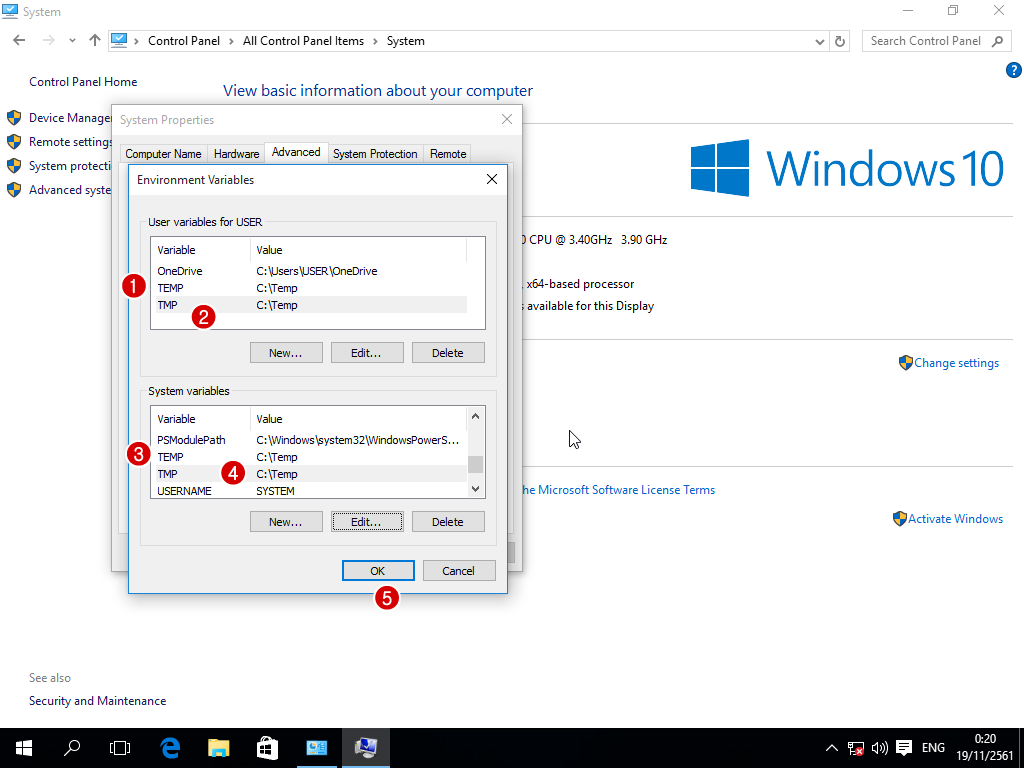Open Device Manager link
The image size is (1024, 768).
point(70,118)
